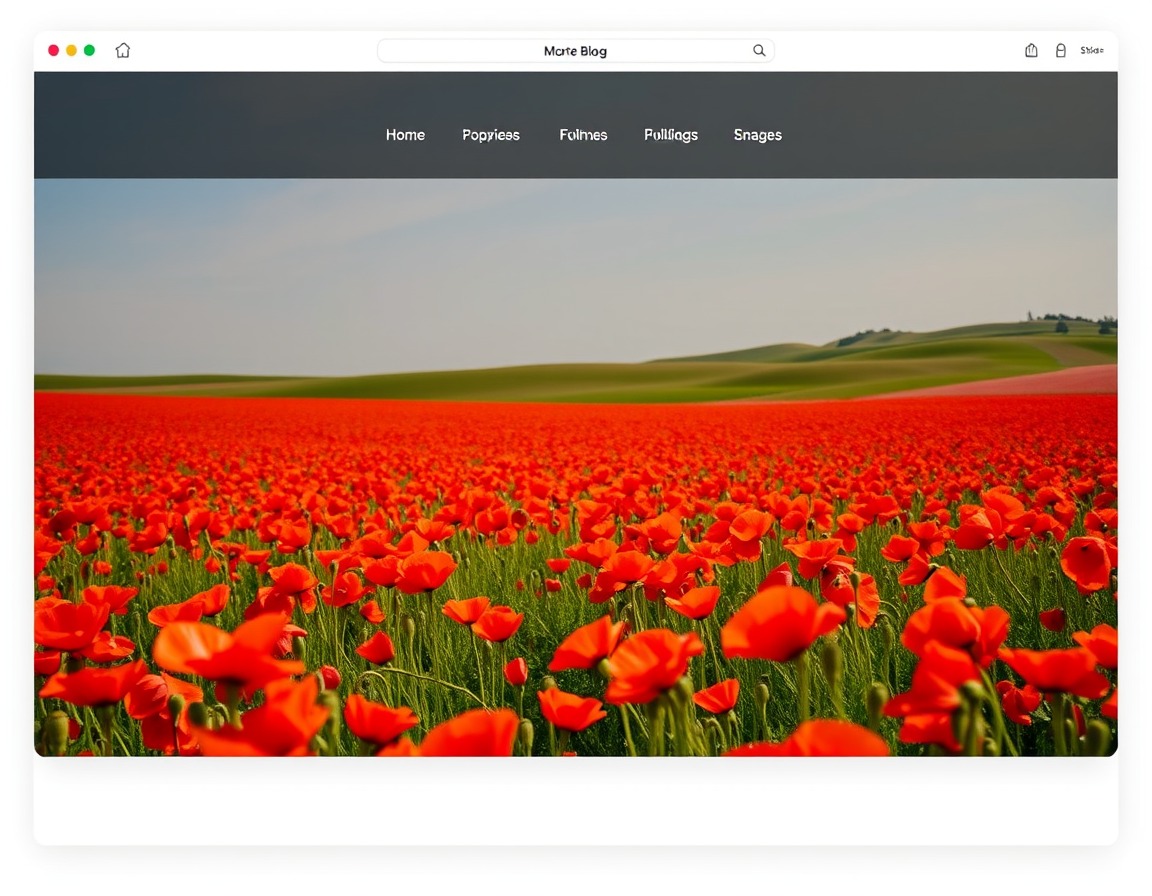1152x896 pixels.
Task: Close the browser window with red button
Action: (x=54, y=50)
